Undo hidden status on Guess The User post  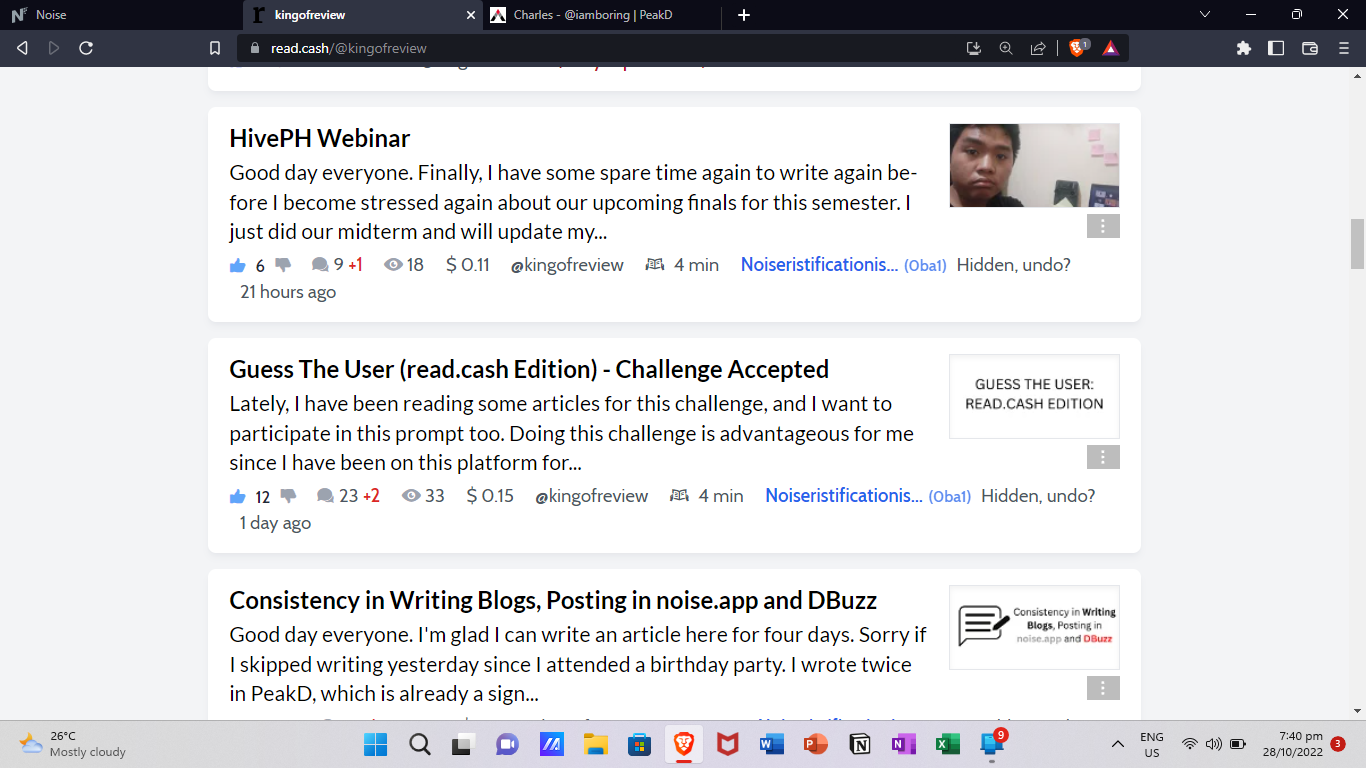1038,496
